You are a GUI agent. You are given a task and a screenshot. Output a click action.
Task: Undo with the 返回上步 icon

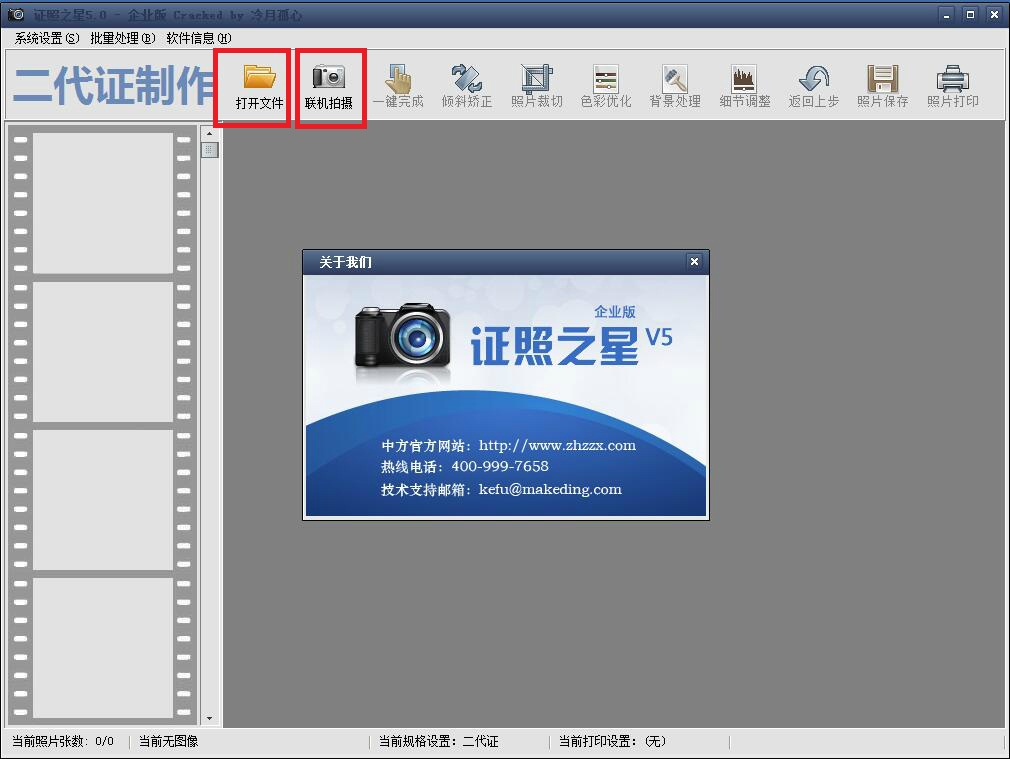coord(813,85)
